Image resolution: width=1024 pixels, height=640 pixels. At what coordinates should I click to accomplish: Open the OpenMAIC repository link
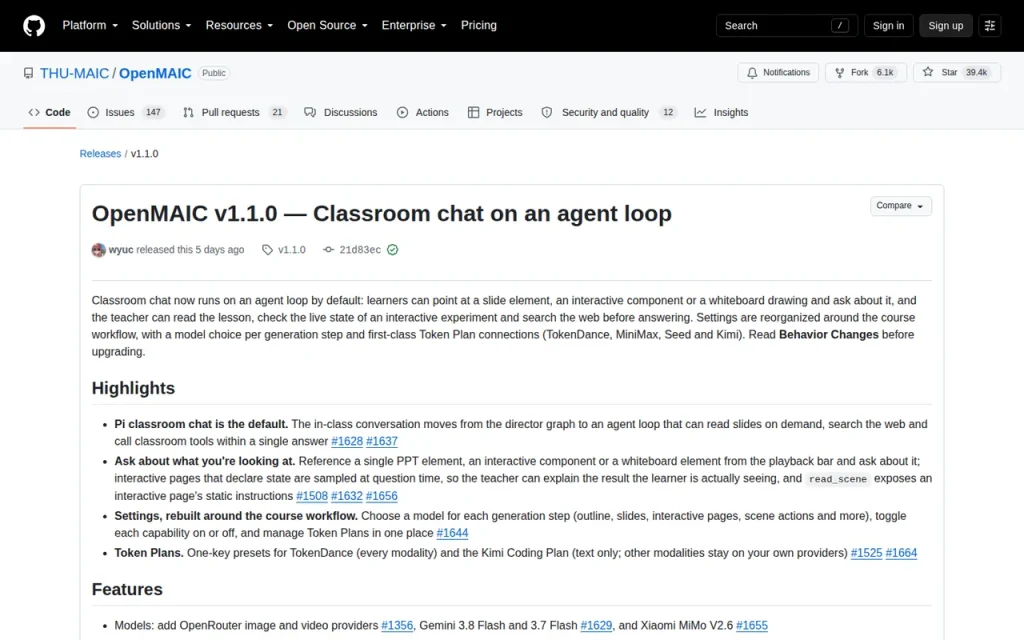[155, 73]
